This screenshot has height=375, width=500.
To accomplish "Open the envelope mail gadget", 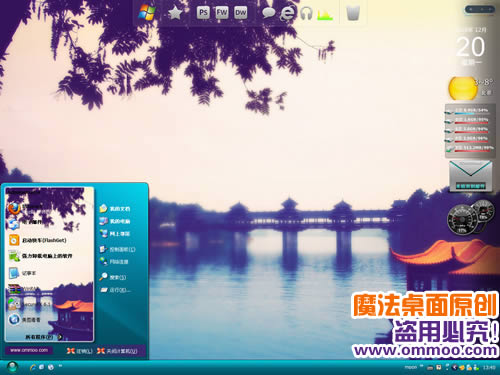I will click(x=470, y=176).
